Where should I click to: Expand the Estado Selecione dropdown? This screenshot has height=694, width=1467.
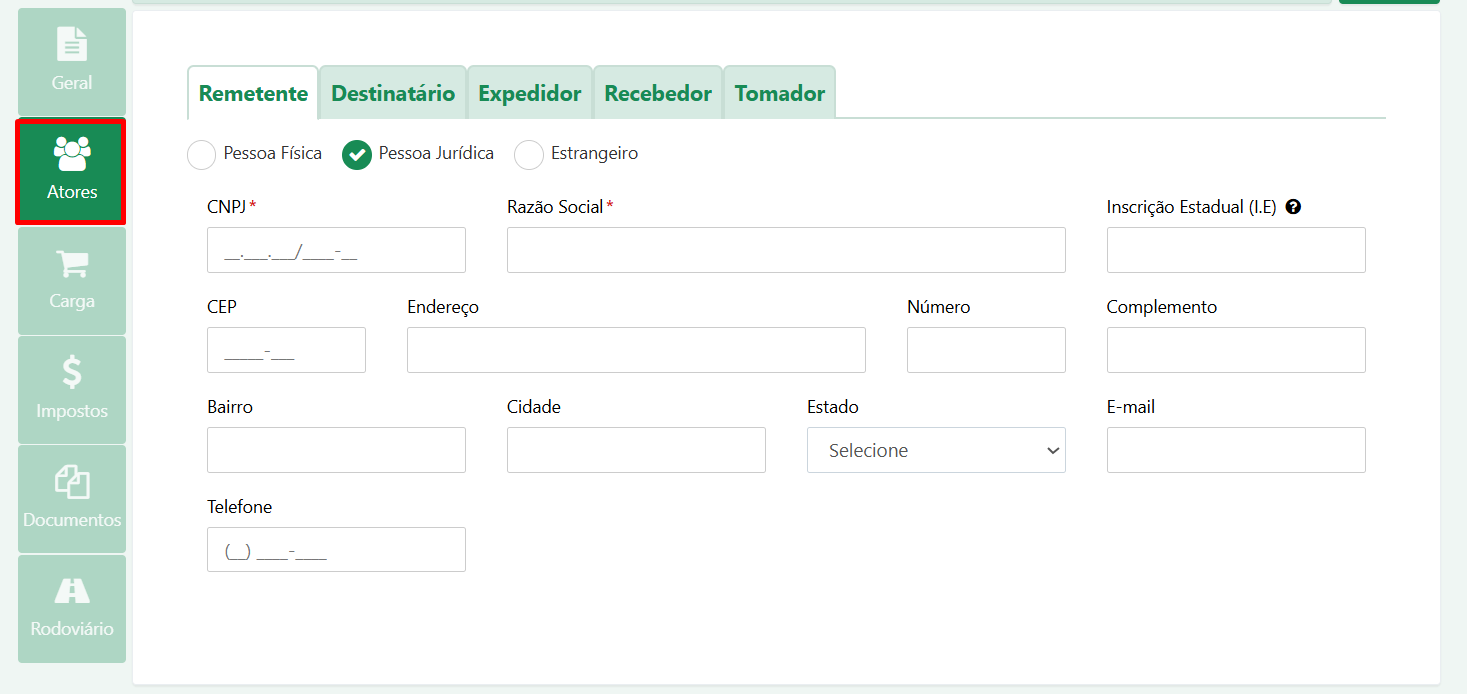pyautogui.click(x=936, y=450)
